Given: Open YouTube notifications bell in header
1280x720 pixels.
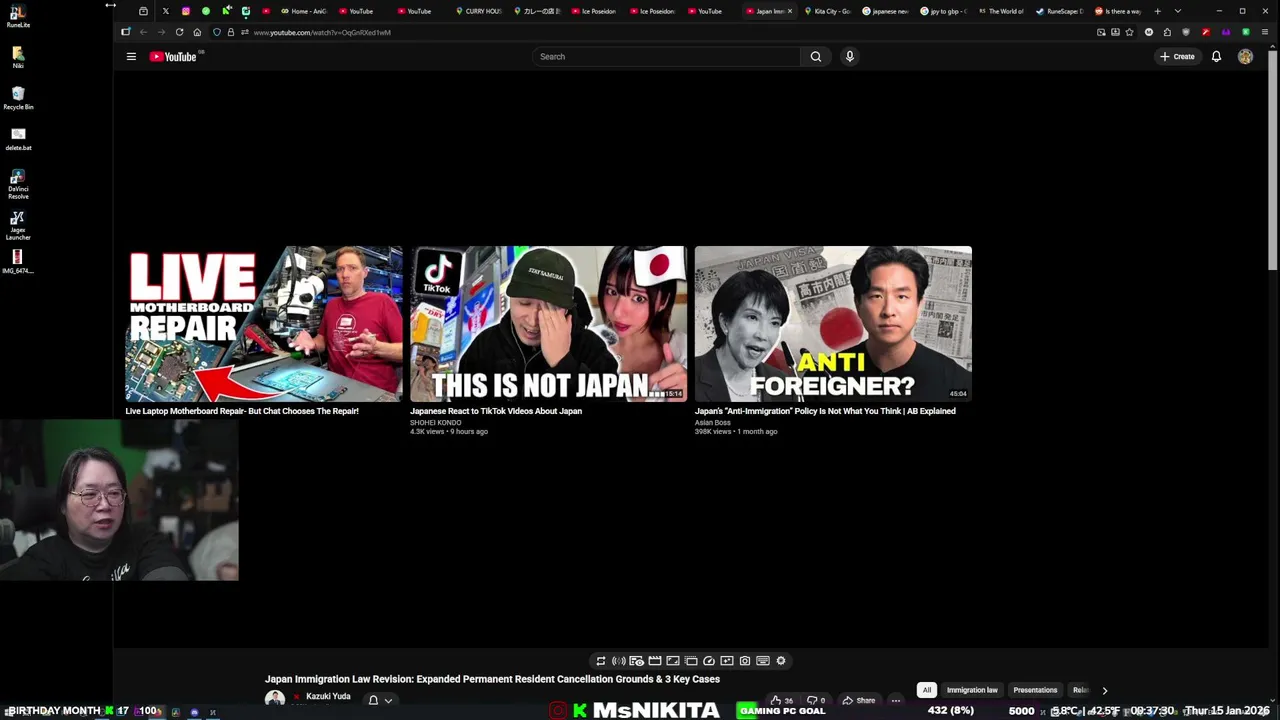Looking at the screenshot, I should [1216, 57].
